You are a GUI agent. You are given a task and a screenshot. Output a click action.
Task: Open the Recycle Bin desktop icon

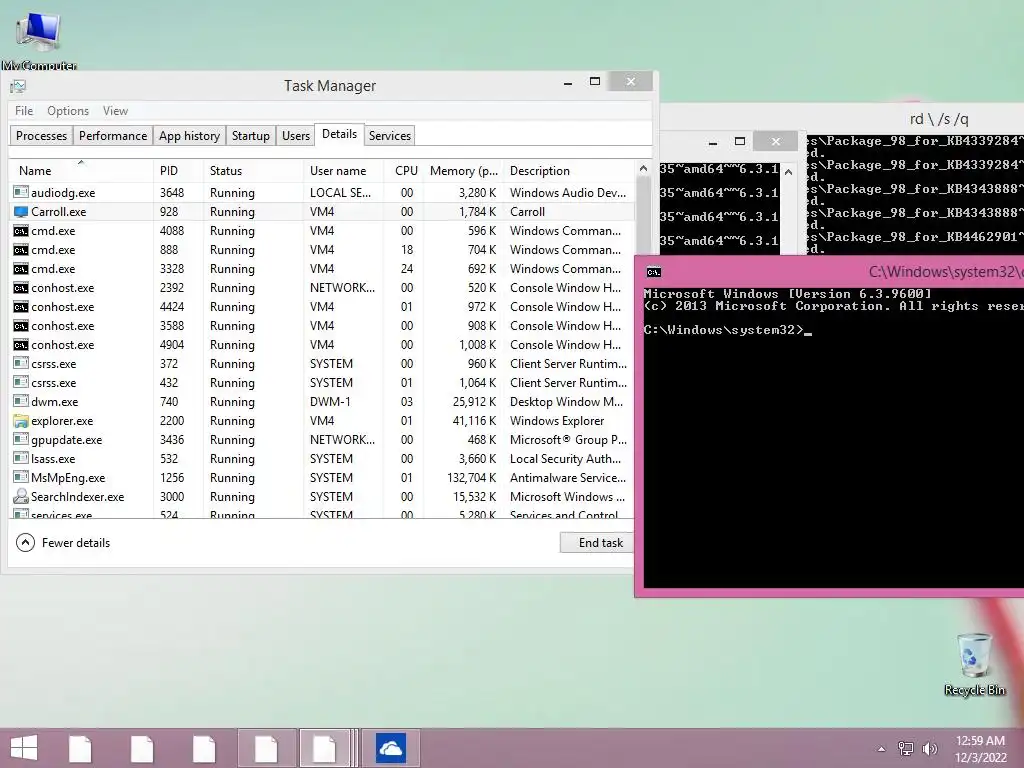coord(974,663)
